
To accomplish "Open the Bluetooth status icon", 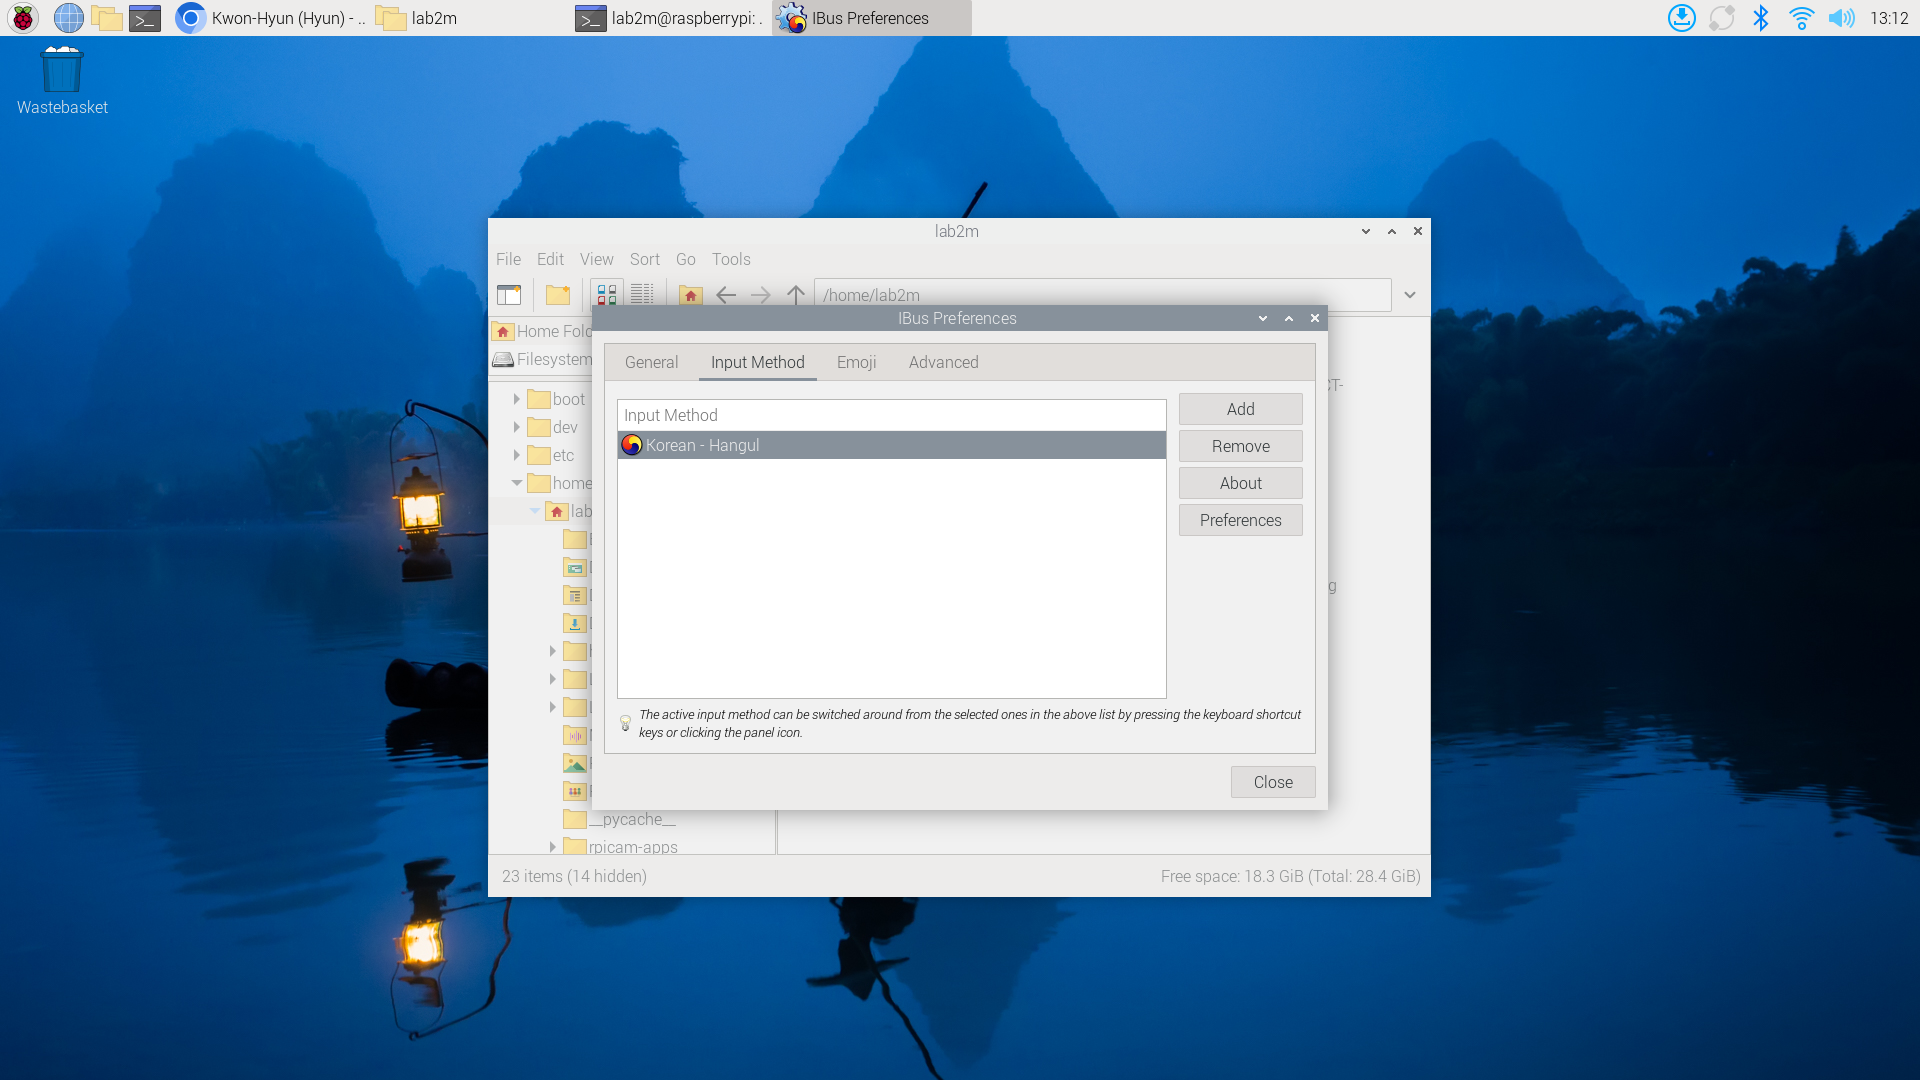I will [1762, 17].
